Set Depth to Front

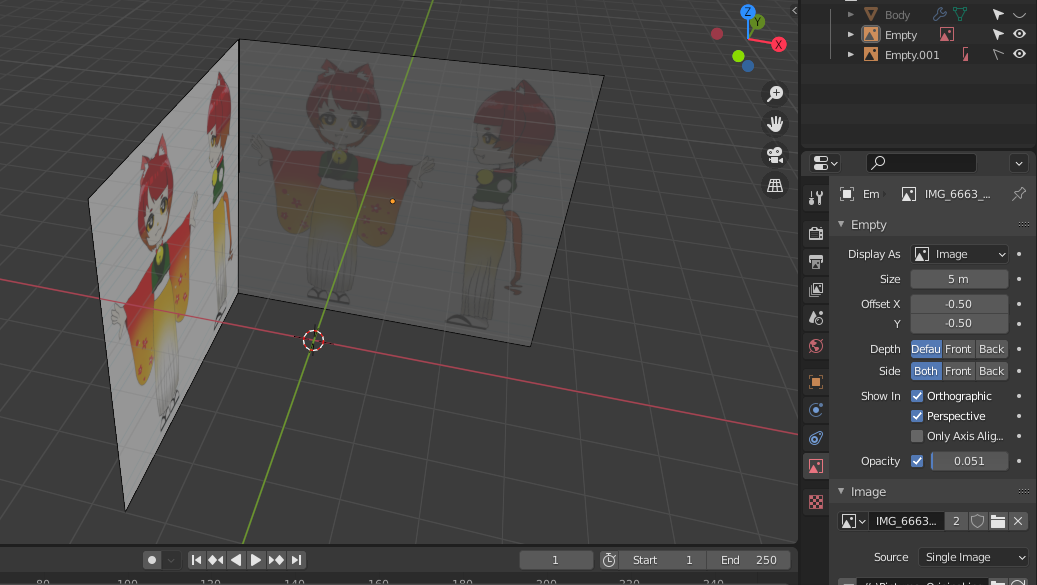pyautogui.click(x=958, y=349)
